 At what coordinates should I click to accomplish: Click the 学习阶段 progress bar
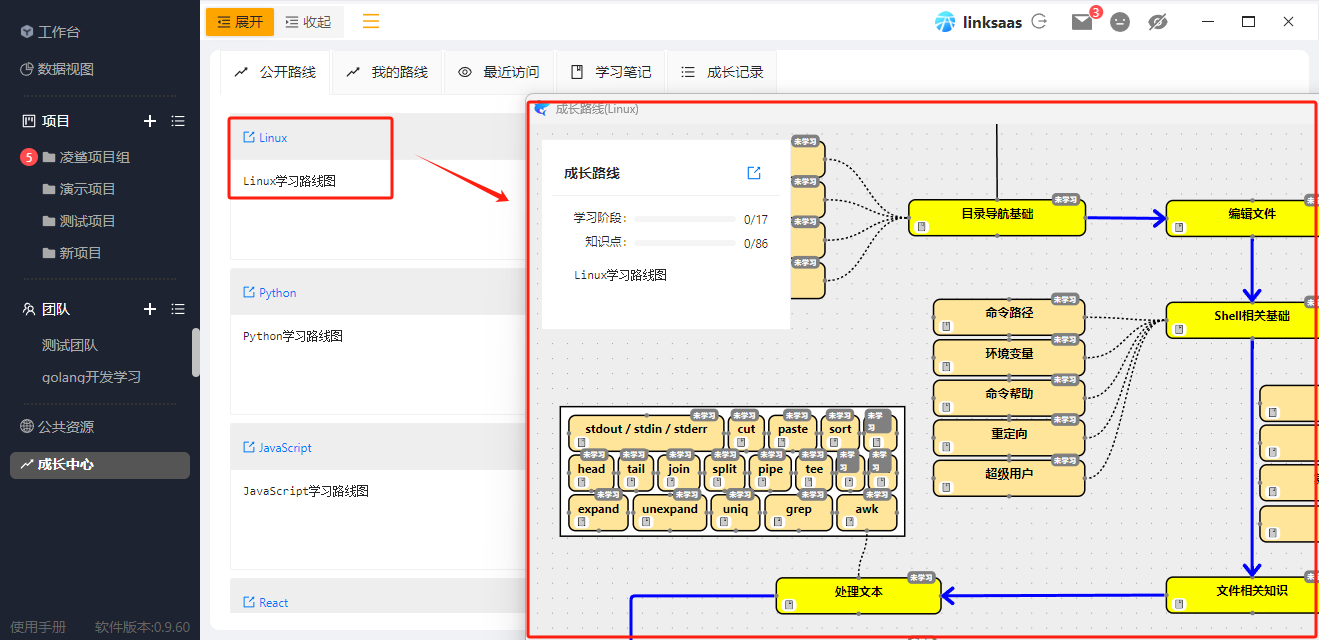pos(685,219)
